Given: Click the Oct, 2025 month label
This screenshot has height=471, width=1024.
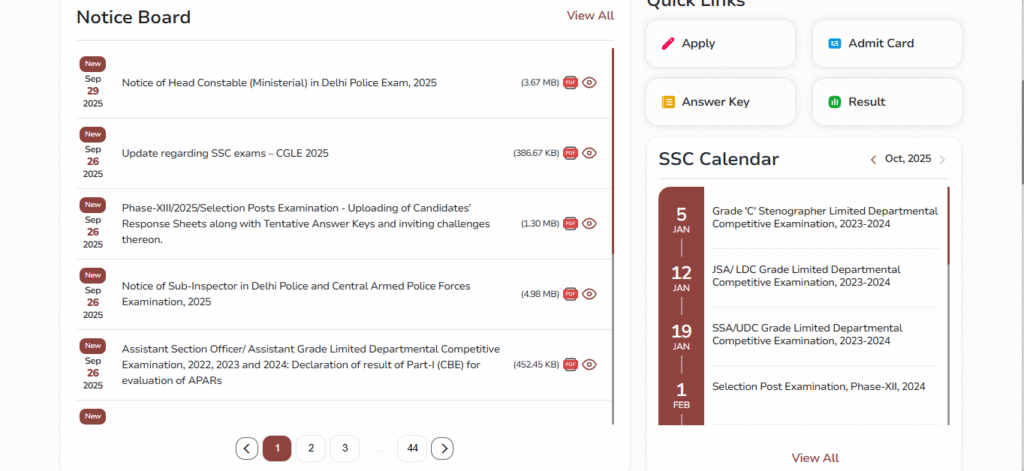Looking at the screenshot, I should pyautogui.click(x=908, y=159).
